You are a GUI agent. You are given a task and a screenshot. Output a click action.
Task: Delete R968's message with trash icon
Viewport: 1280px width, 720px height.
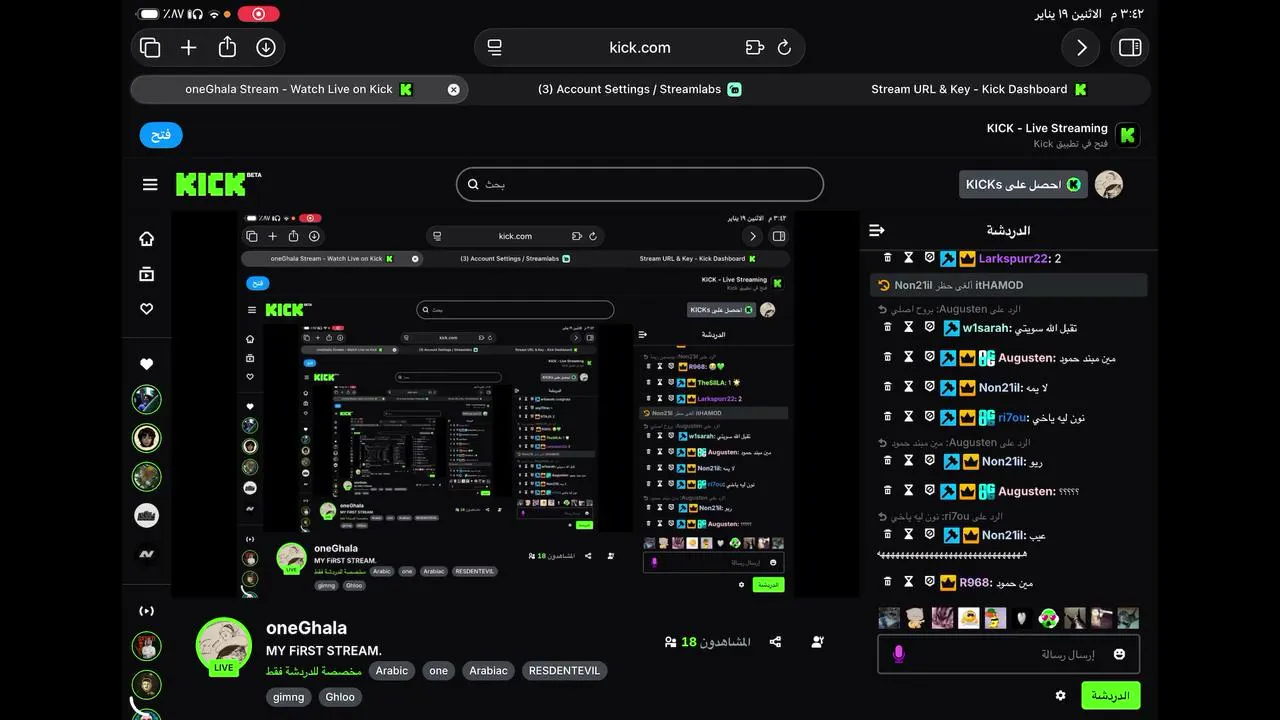click(x=887, y=582)
